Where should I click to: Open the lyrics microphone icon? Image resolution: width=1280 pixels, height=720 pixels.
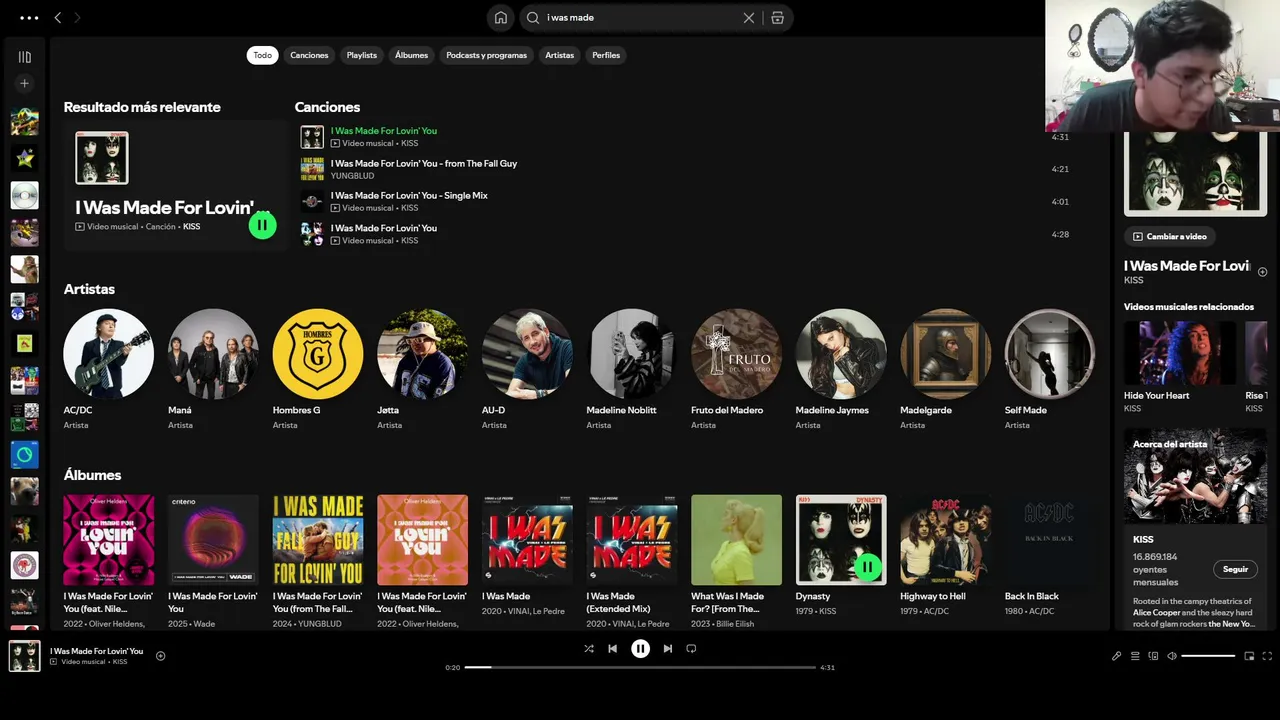pos(1117,656)
